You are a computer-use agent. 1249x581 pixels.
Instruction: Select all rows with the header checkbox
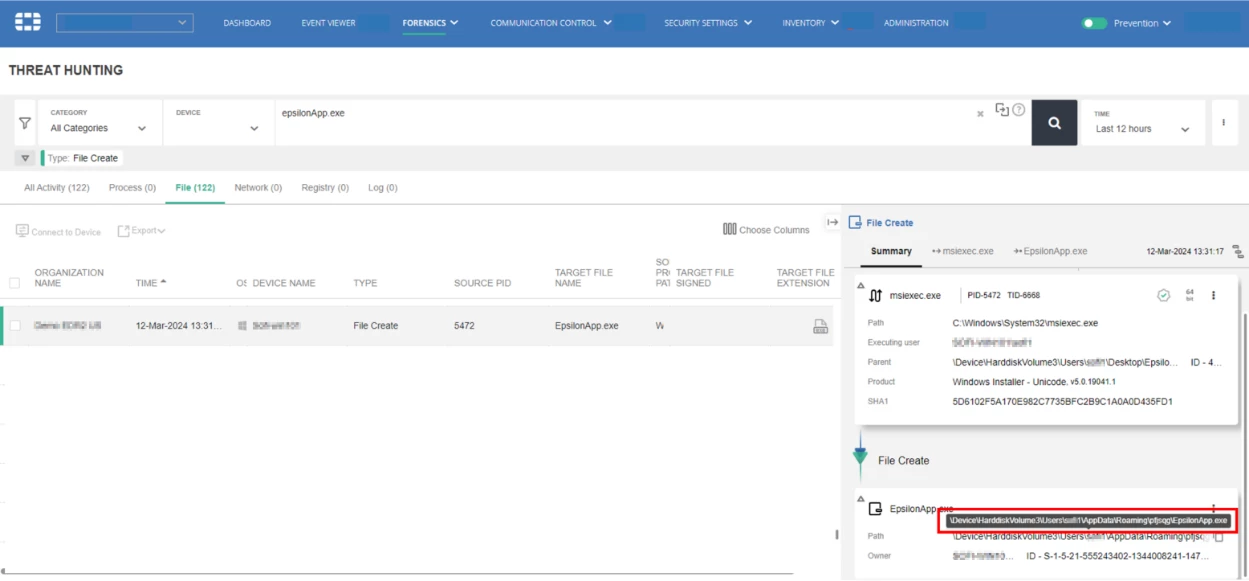15,283
